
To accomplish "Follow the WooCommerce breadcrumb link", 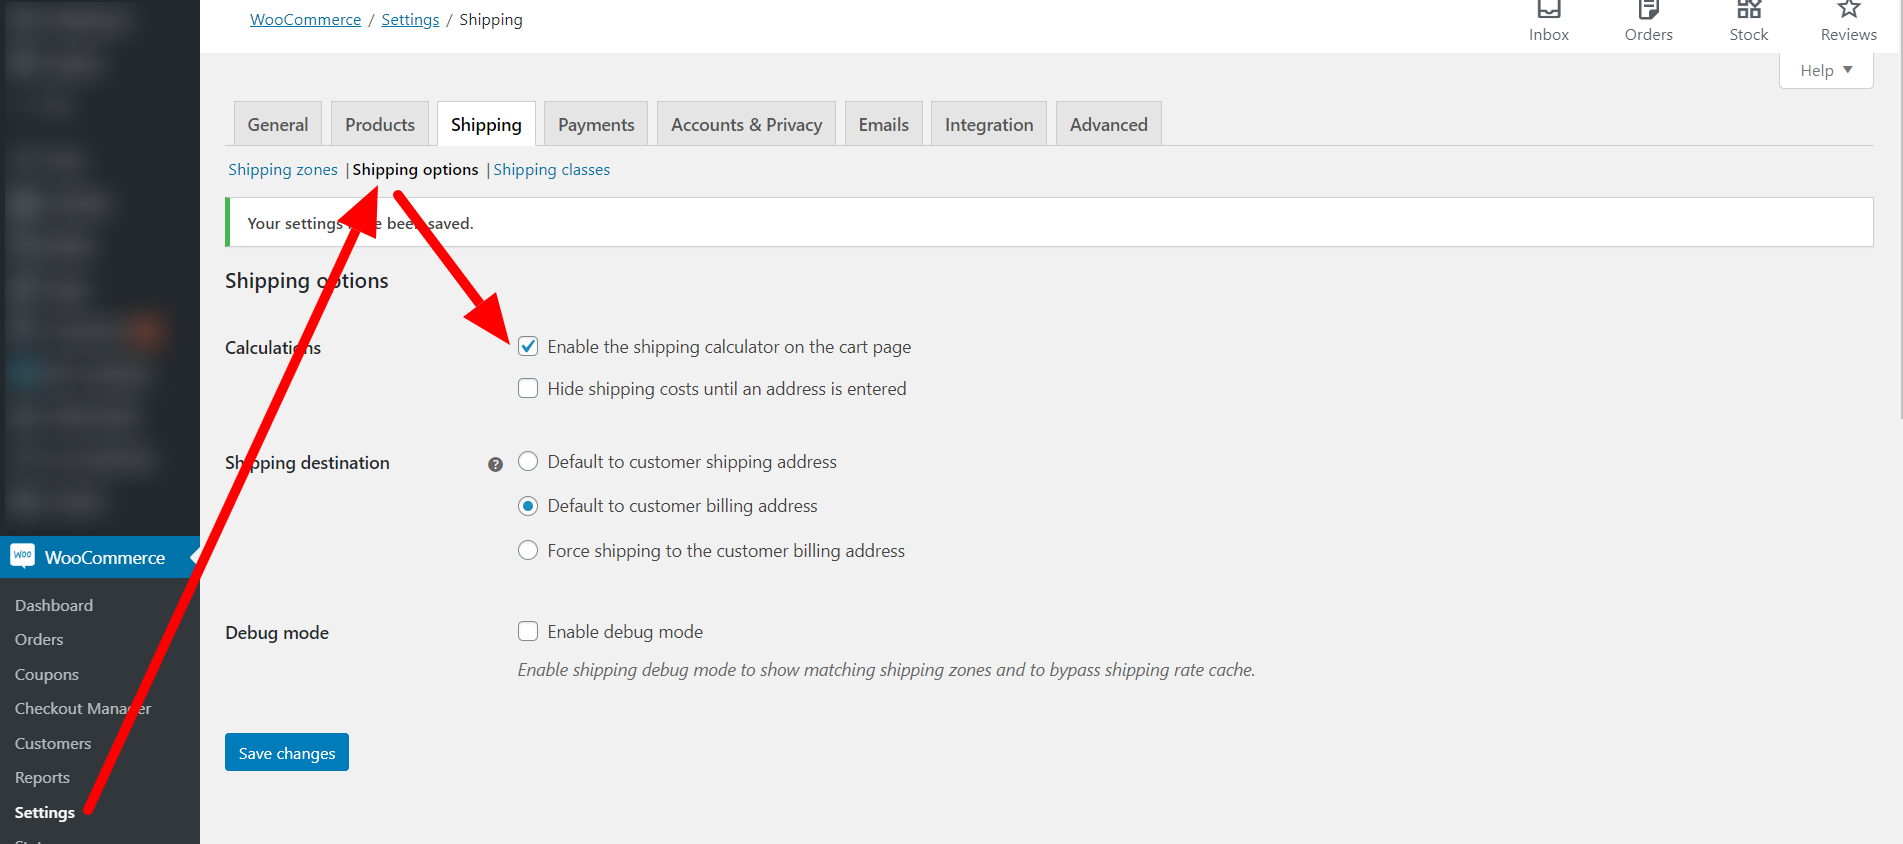I will (x=305, y=20).
